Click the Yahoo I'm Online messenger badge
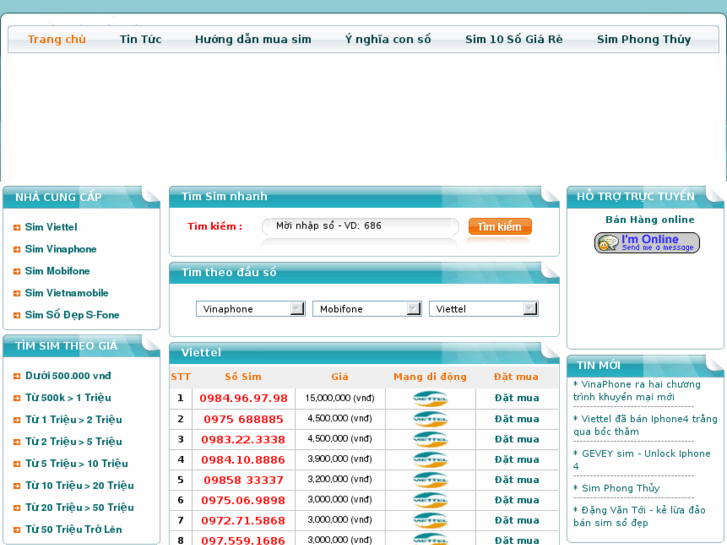 click(x=646, y=243)
